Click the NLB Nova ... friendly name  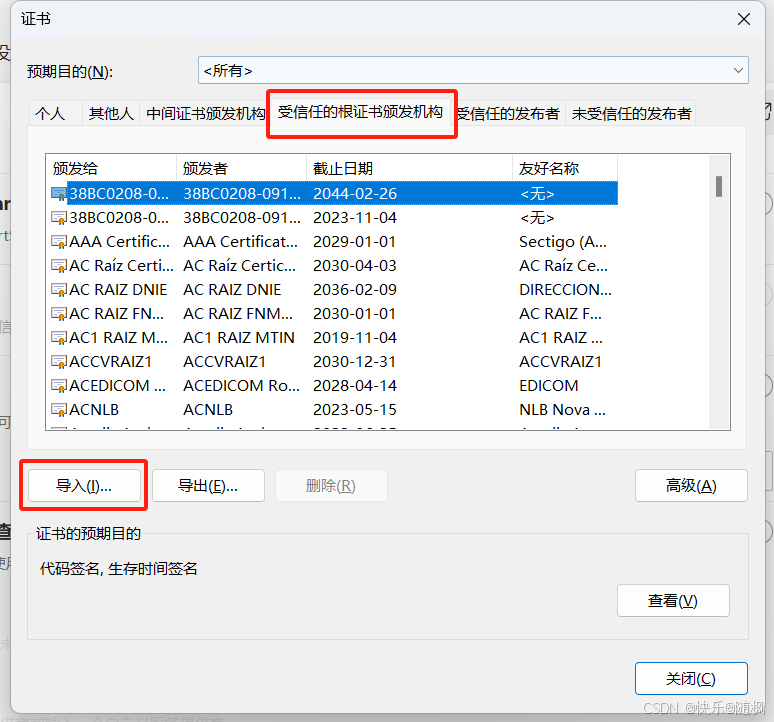click(562, 410)
